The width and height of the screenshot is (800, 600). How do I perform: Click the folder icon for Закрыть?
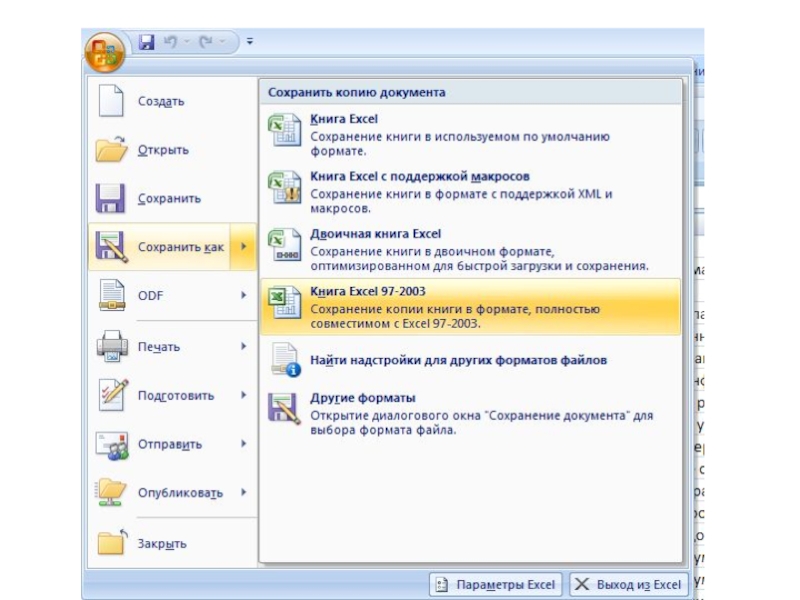(112, 542)
